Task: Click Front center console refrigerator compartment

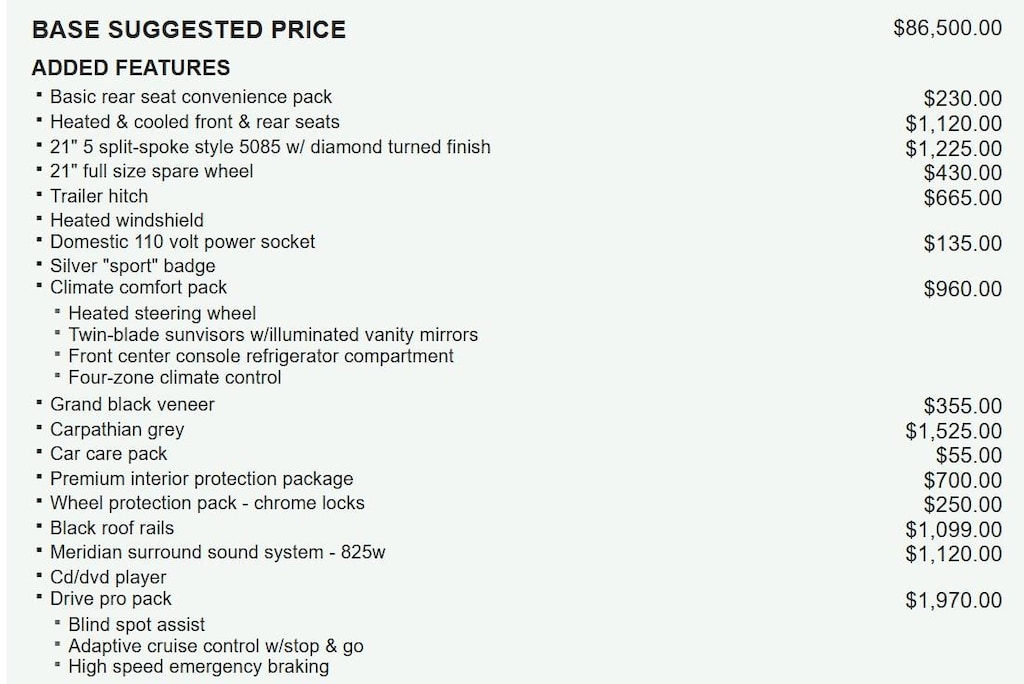Action: tap(261, 356)
